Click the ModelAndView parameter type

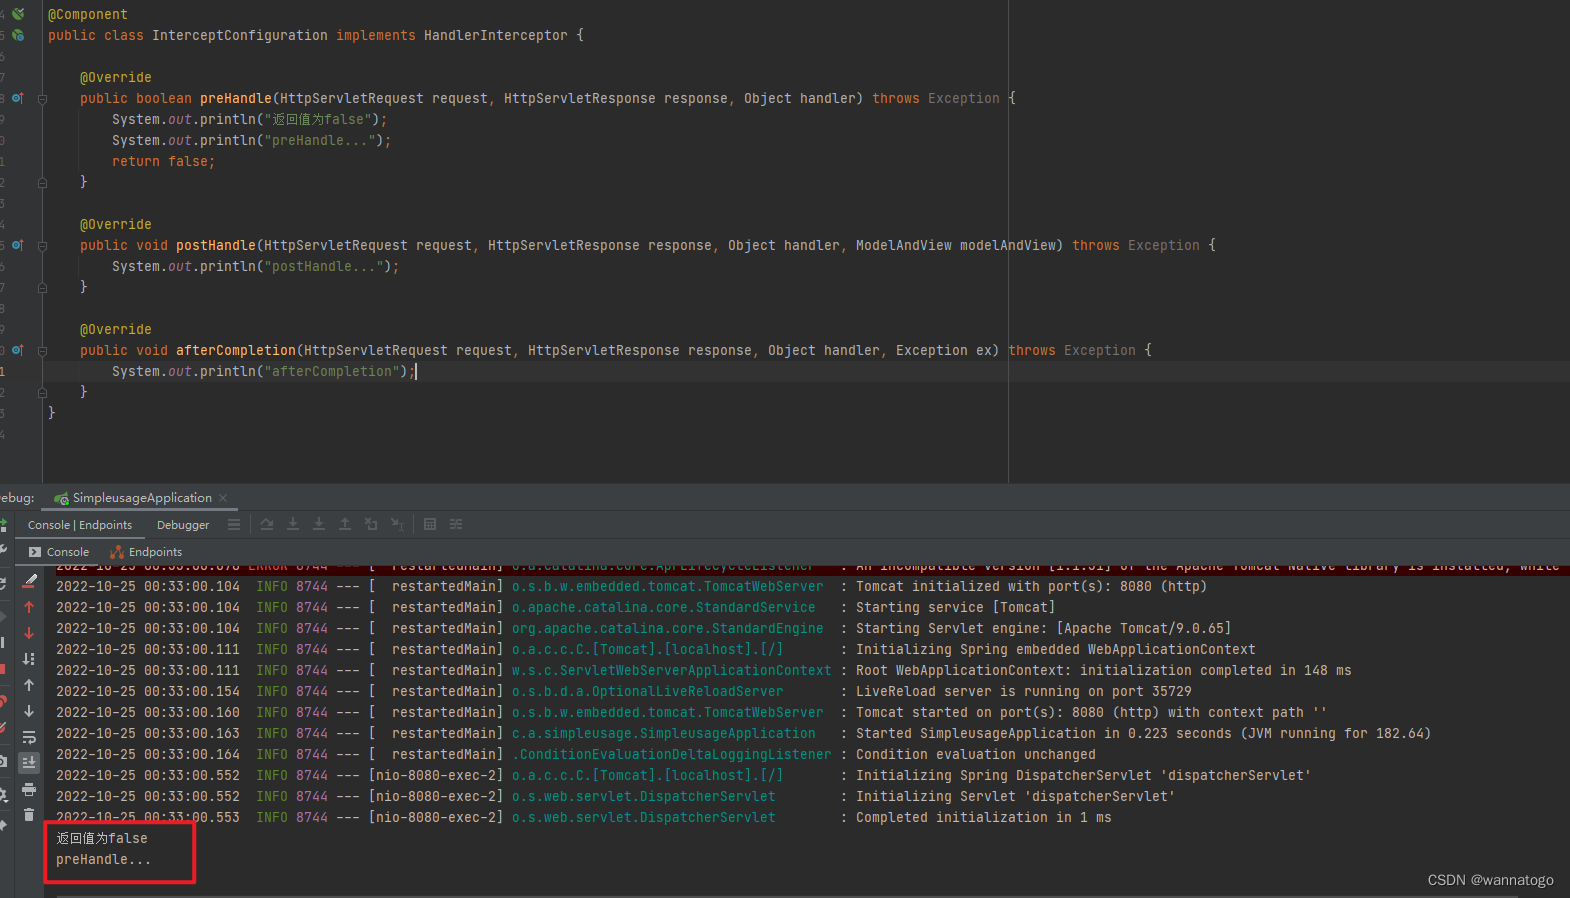904,245
